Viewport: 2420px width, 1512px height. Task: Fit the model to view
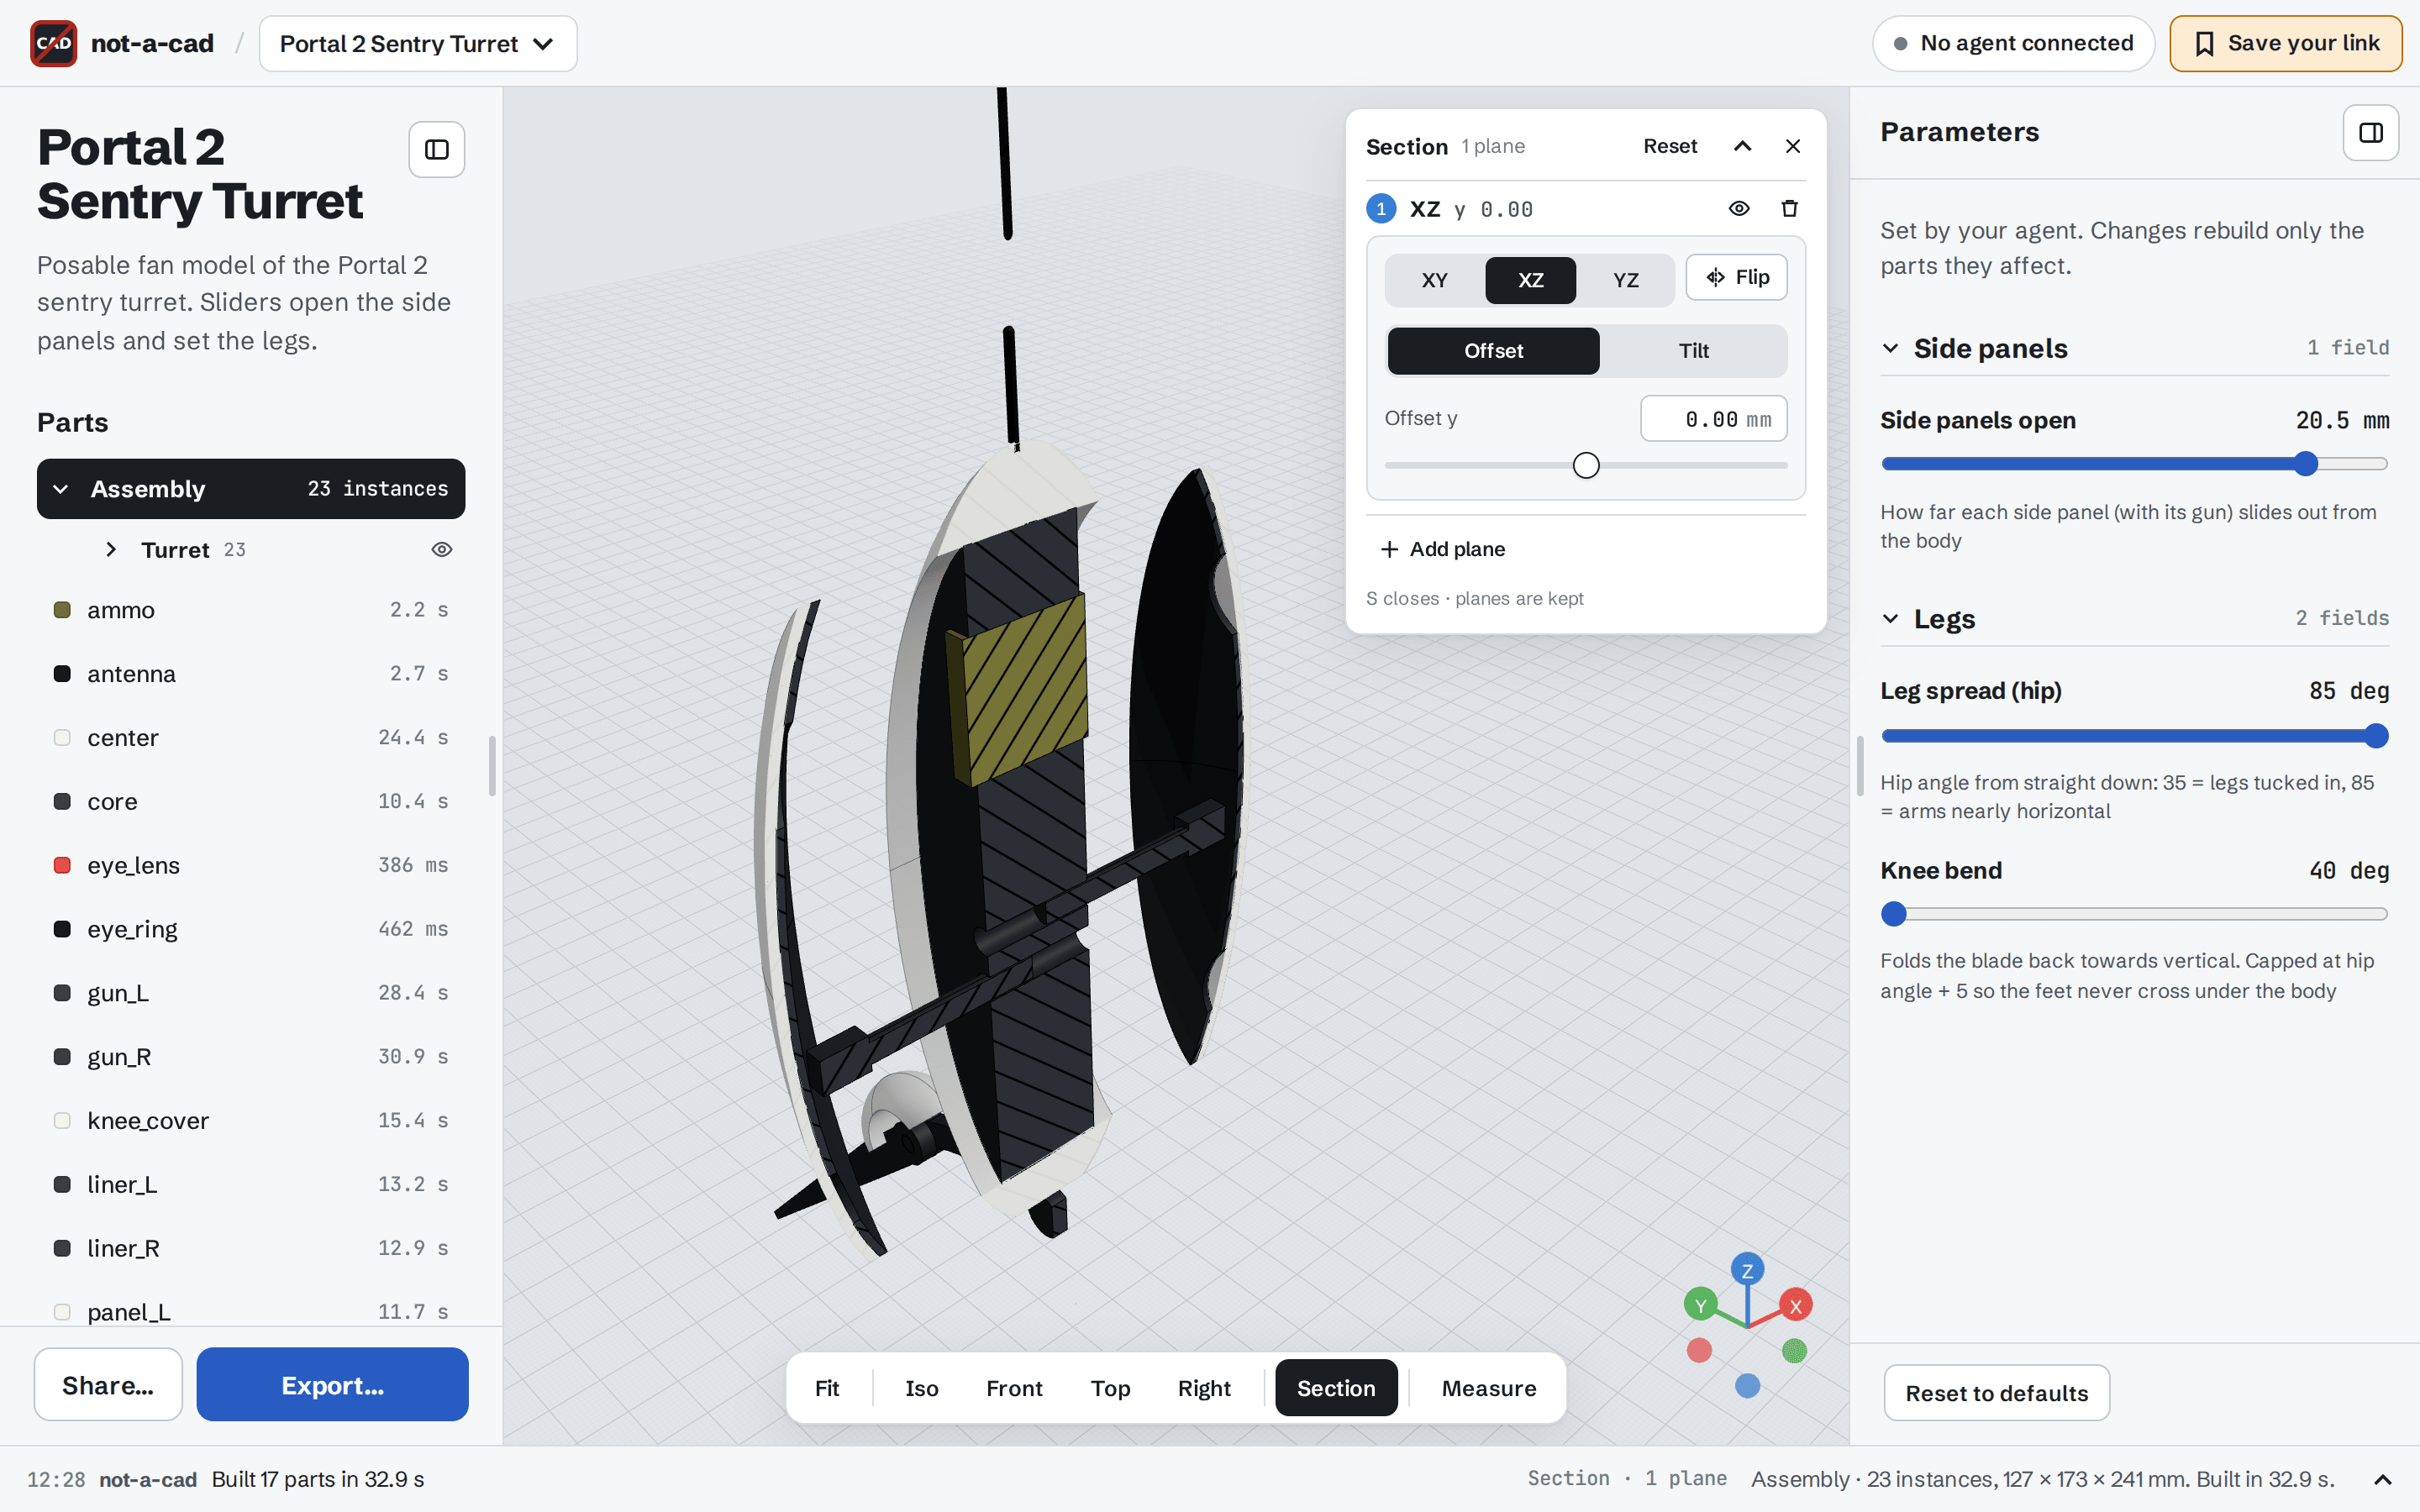(827, 1388)
